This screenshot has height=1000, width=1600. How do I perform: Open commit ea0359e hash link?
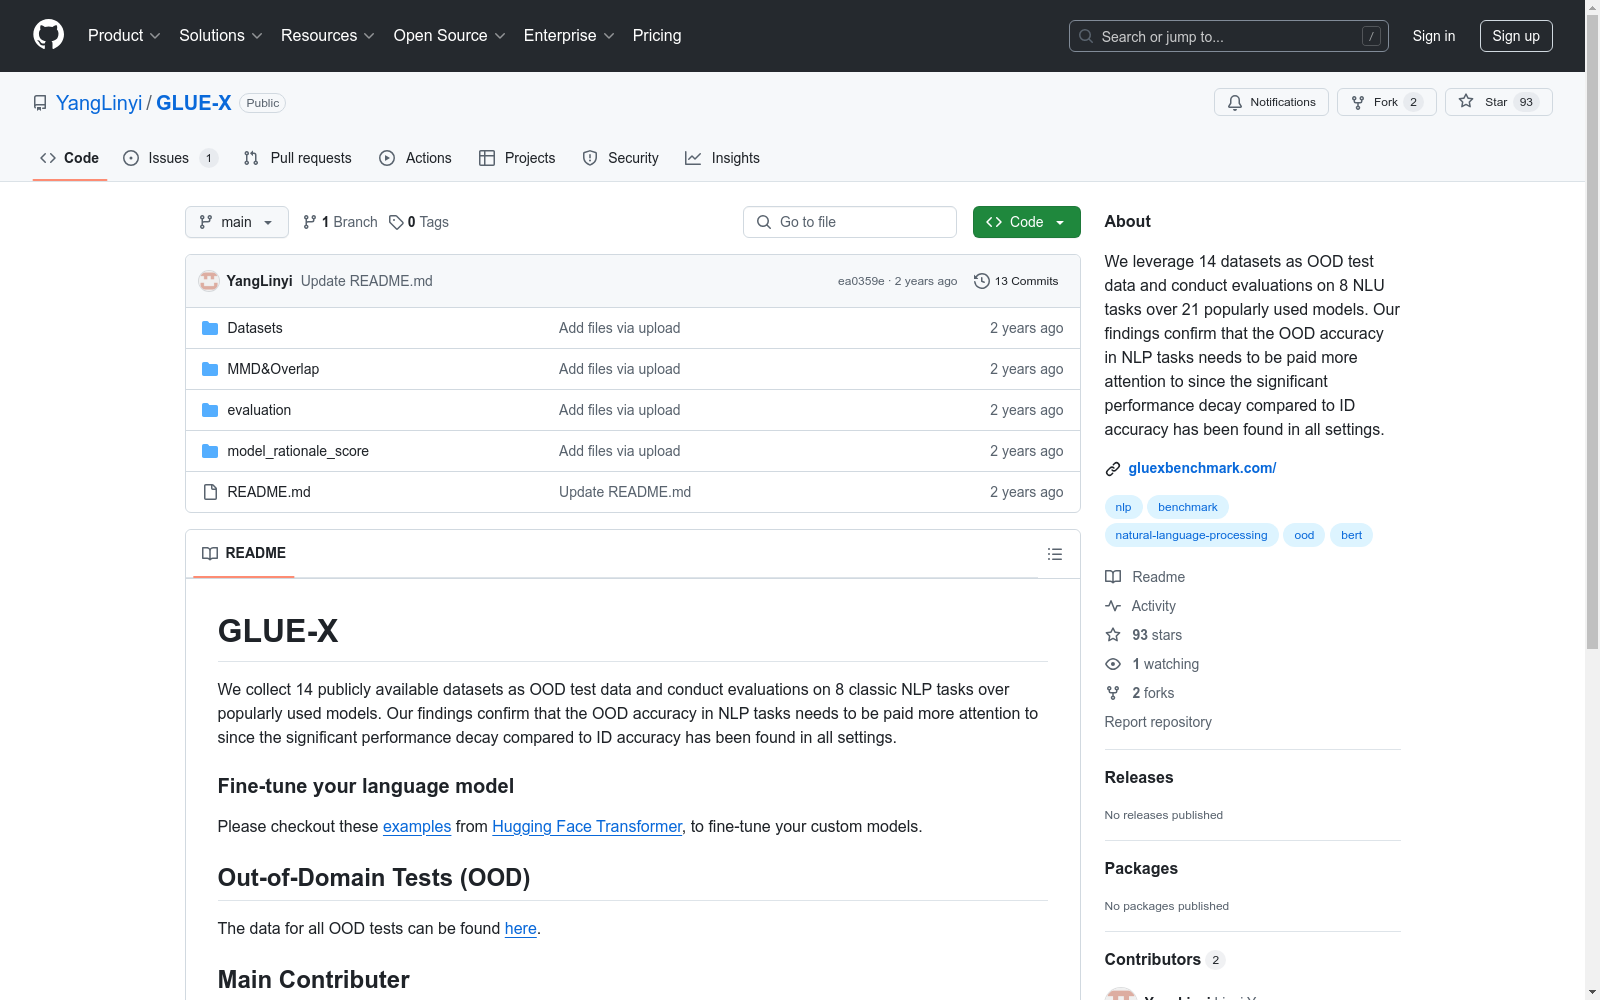tap(861, 281)
